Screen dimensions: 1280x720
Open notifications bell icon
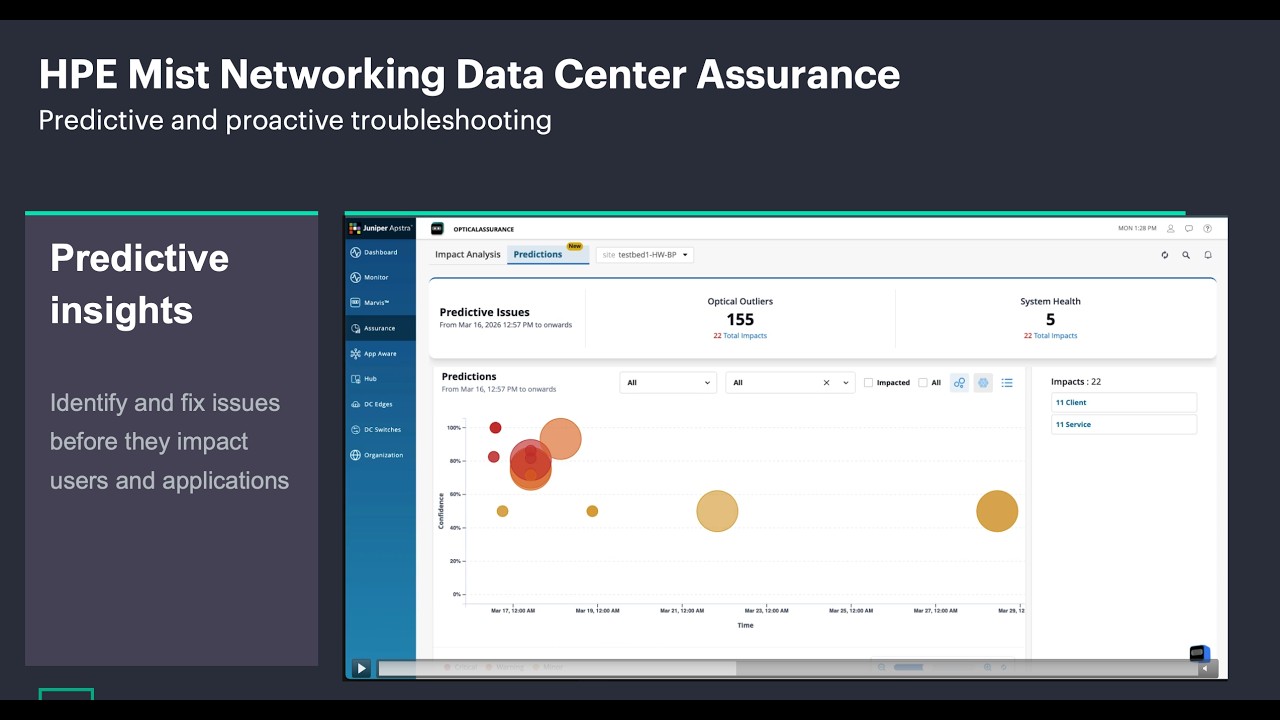click(x=1207, y=255)
